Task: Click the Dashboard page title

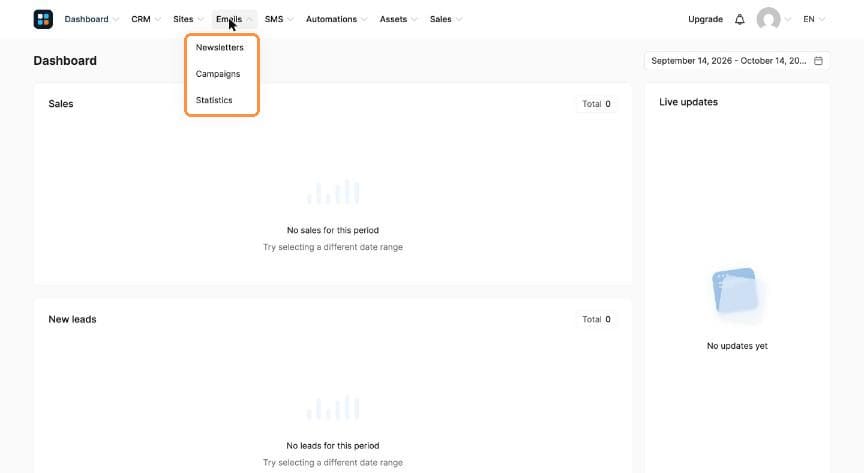Action: 65,61
